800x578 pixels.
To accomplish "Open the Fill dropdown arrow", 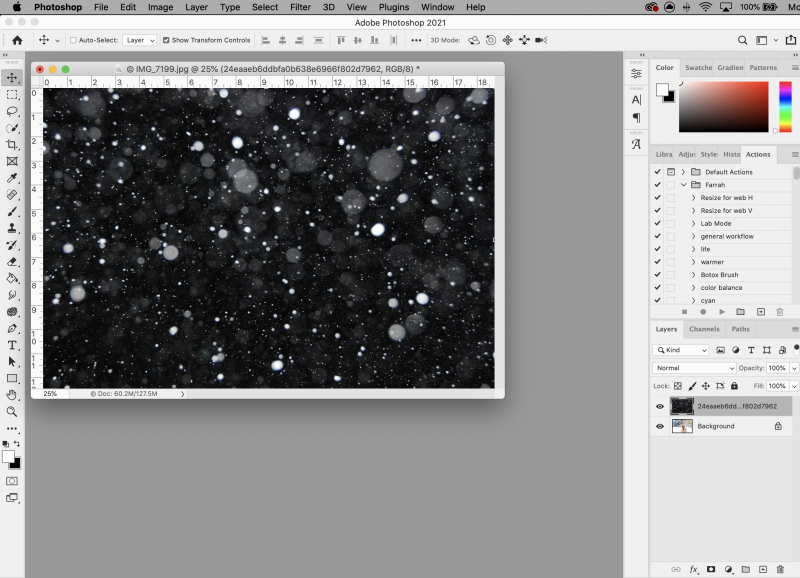I will (794, 386).
